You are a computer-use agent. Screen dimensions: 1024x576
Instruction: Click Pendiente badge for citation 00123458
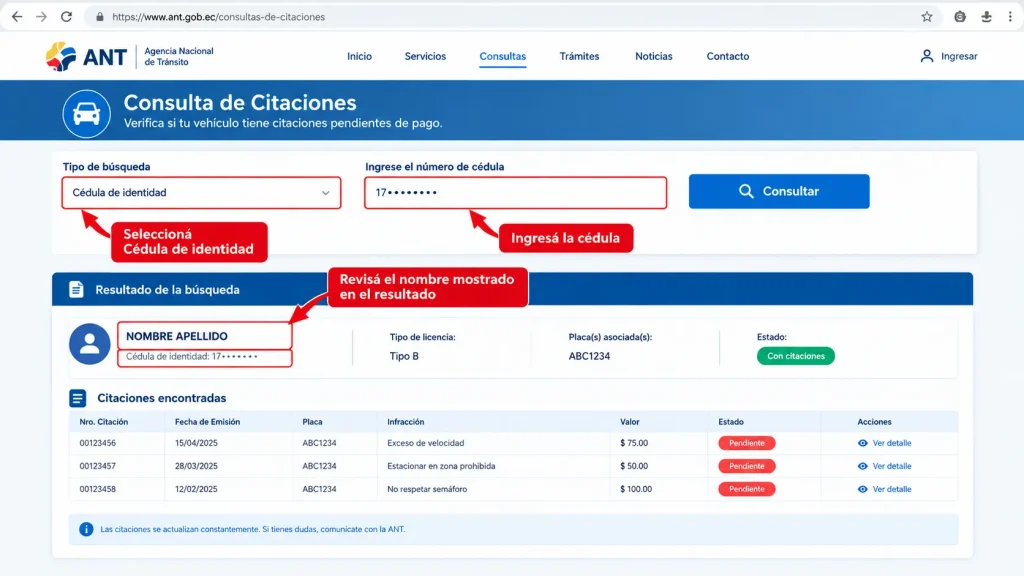click(x=746, y=489)
